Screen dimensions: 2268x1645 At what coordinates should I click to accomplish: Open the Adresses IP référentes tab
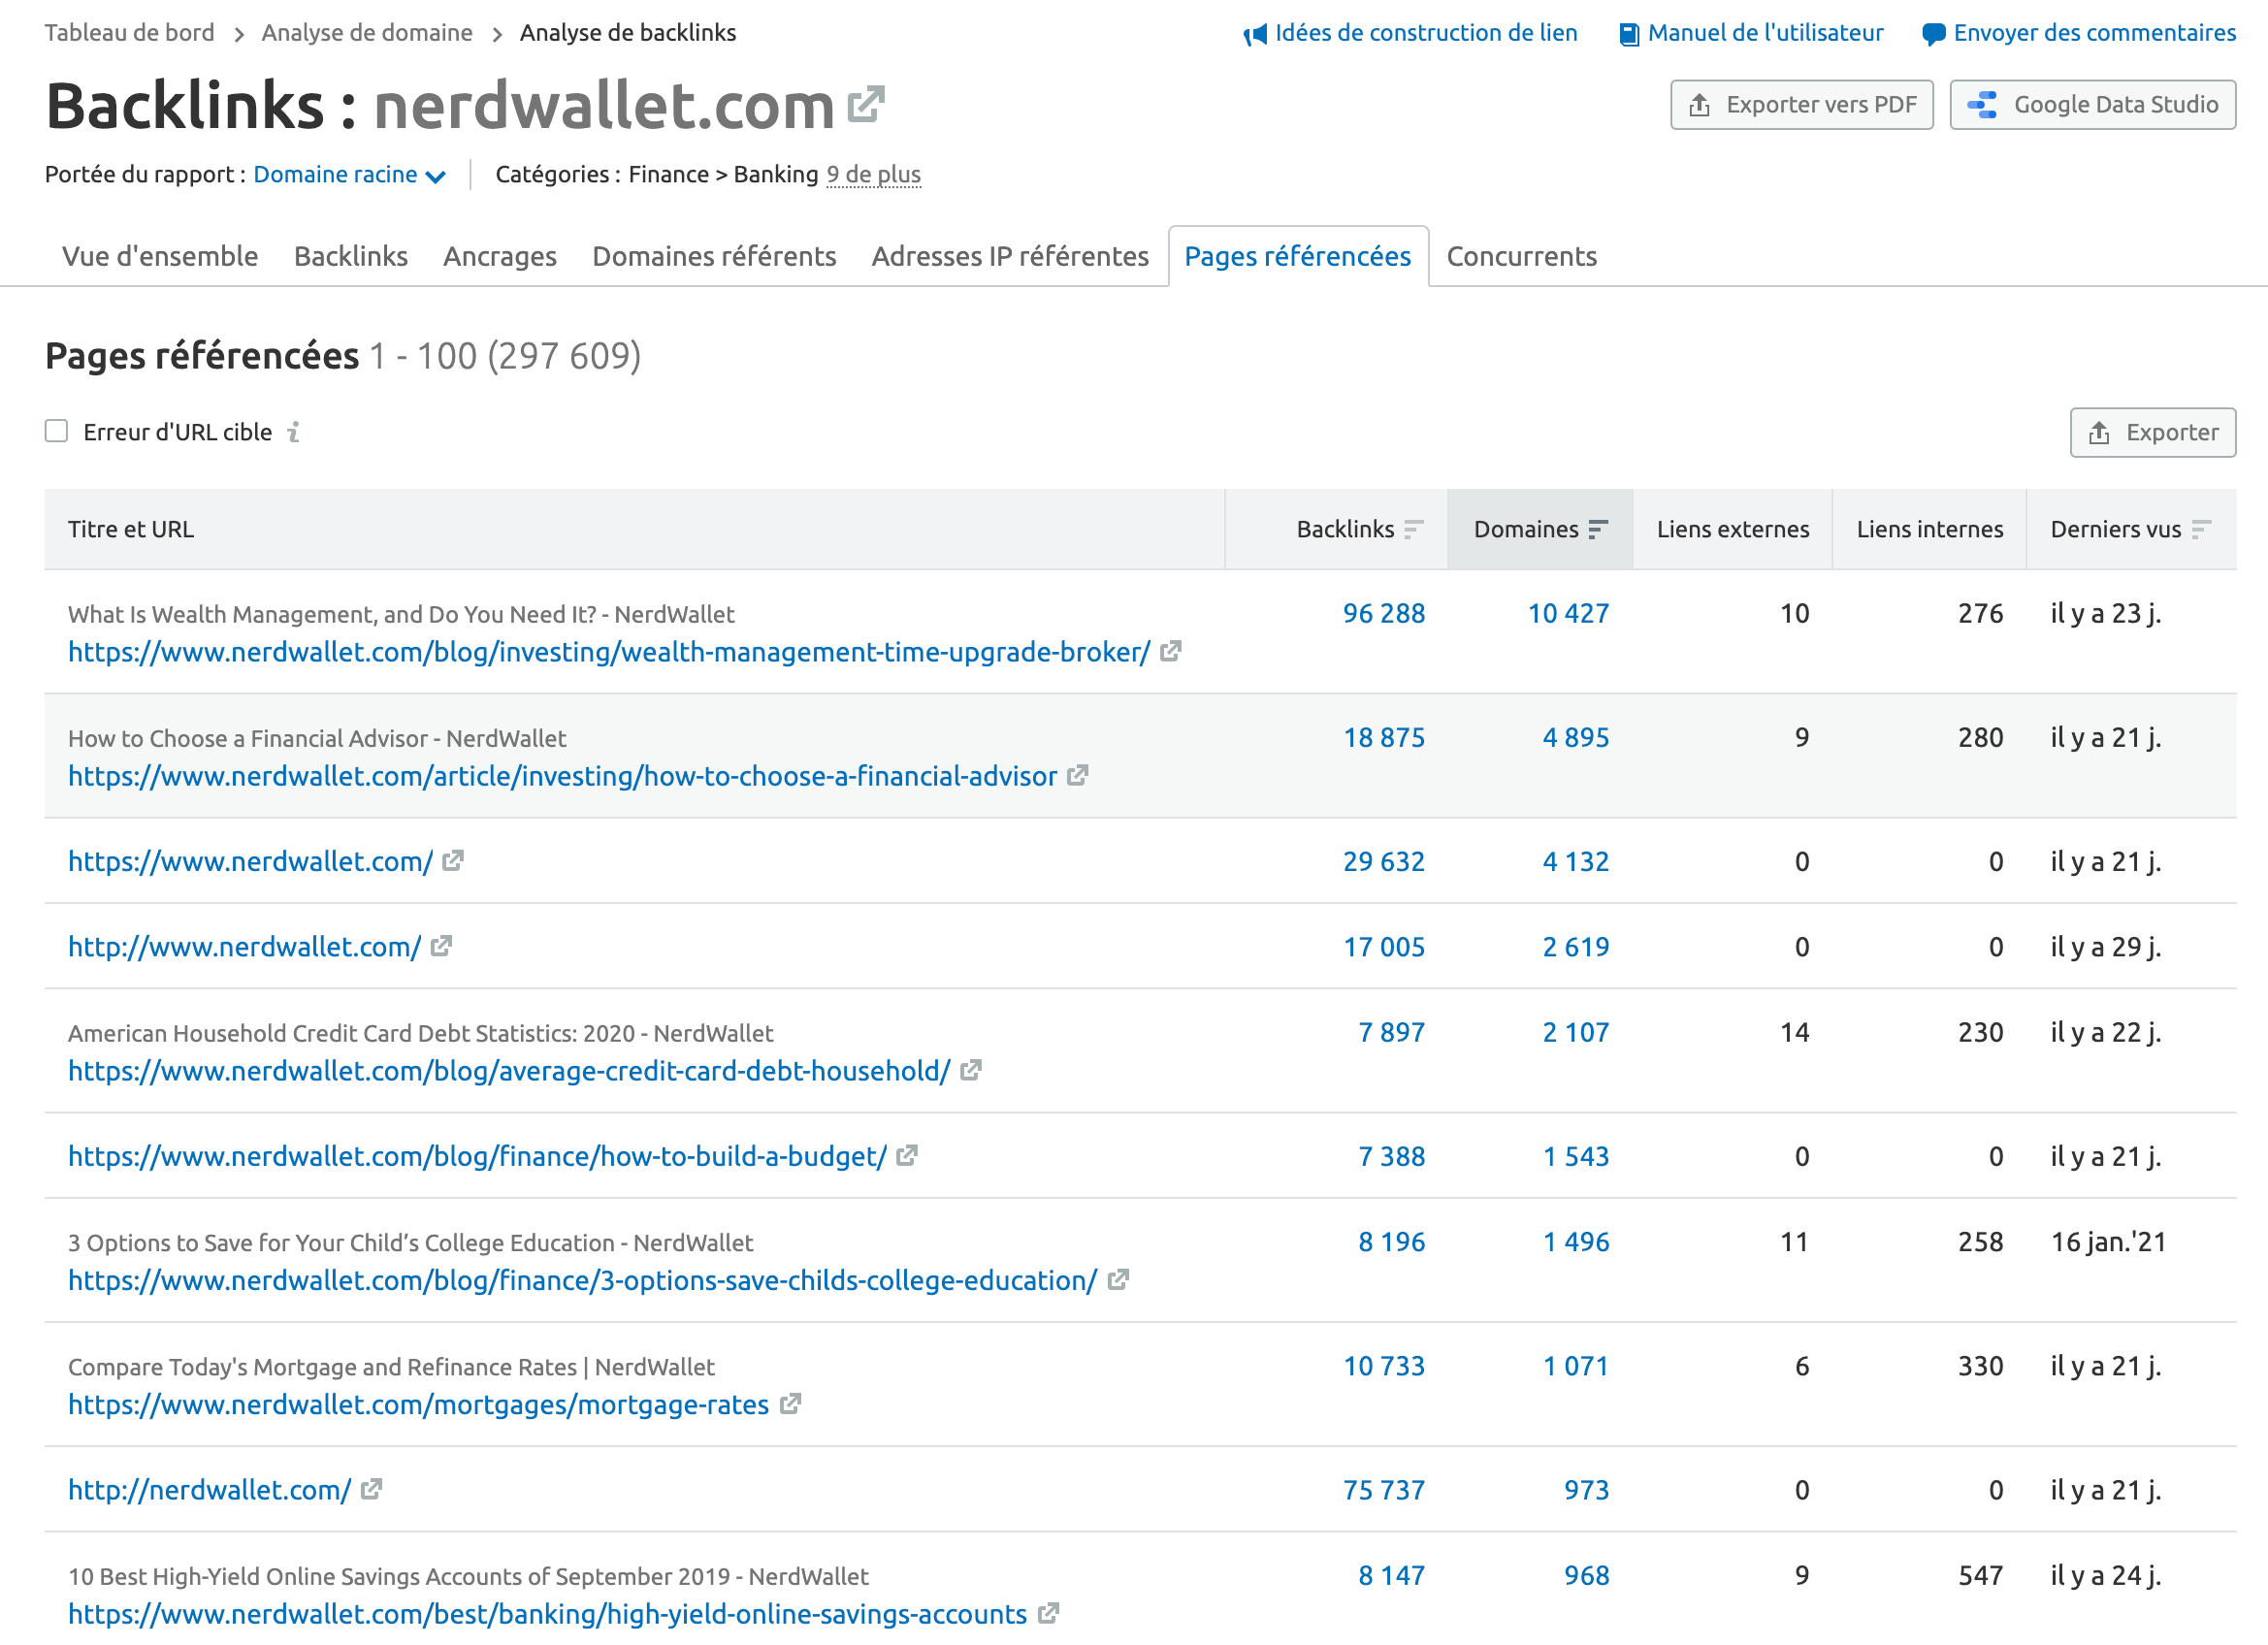pos(1010,256)
